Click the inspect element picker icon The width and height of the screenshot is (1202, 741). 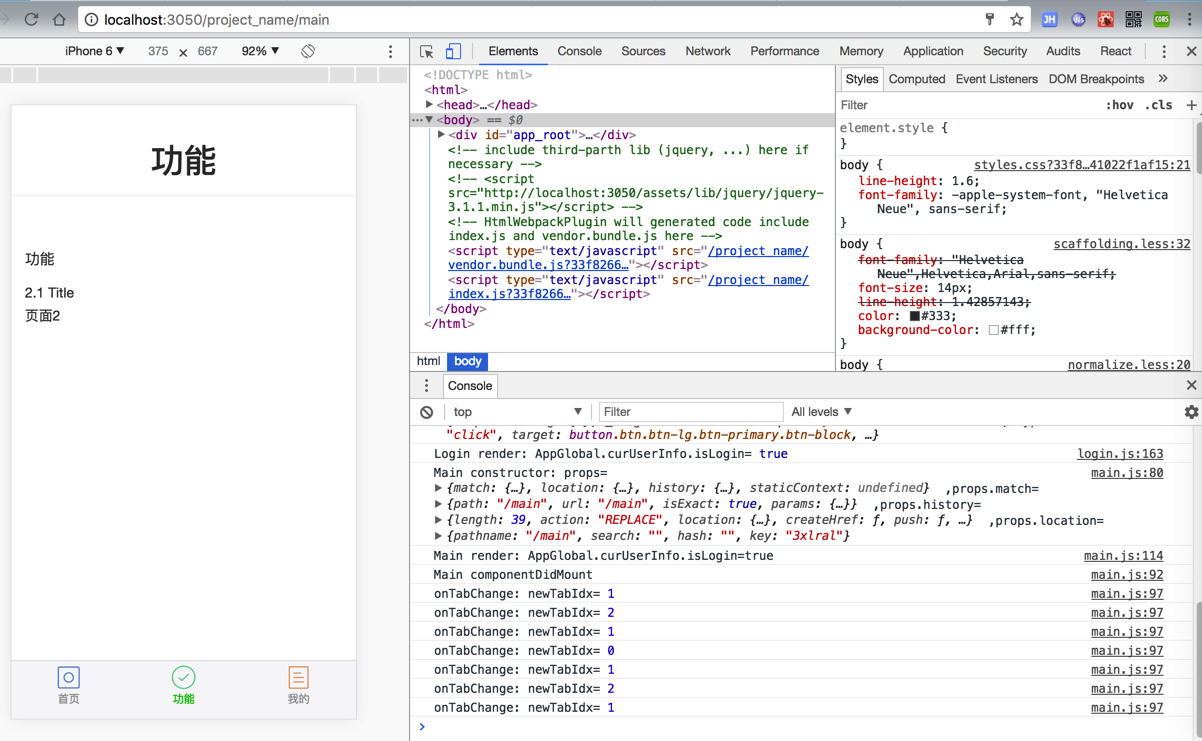coord(427,52)
